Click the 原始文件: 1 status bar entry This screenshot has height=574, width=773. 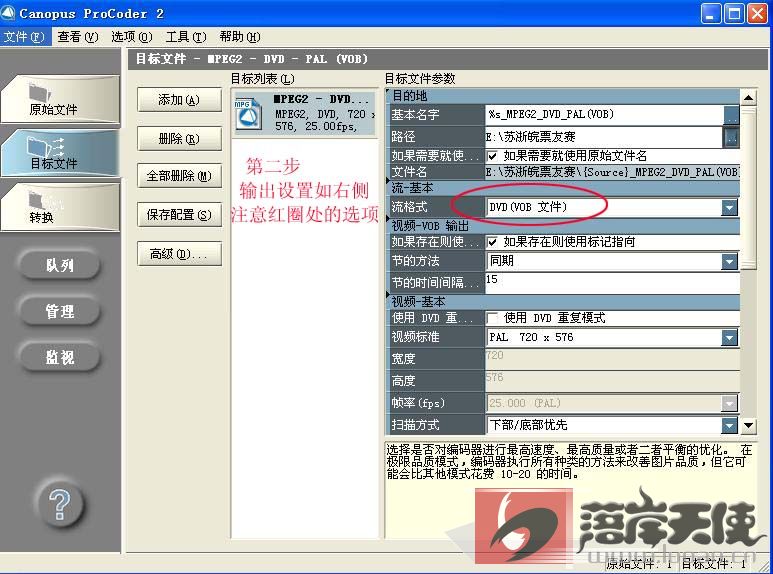(x=639, y=564)
